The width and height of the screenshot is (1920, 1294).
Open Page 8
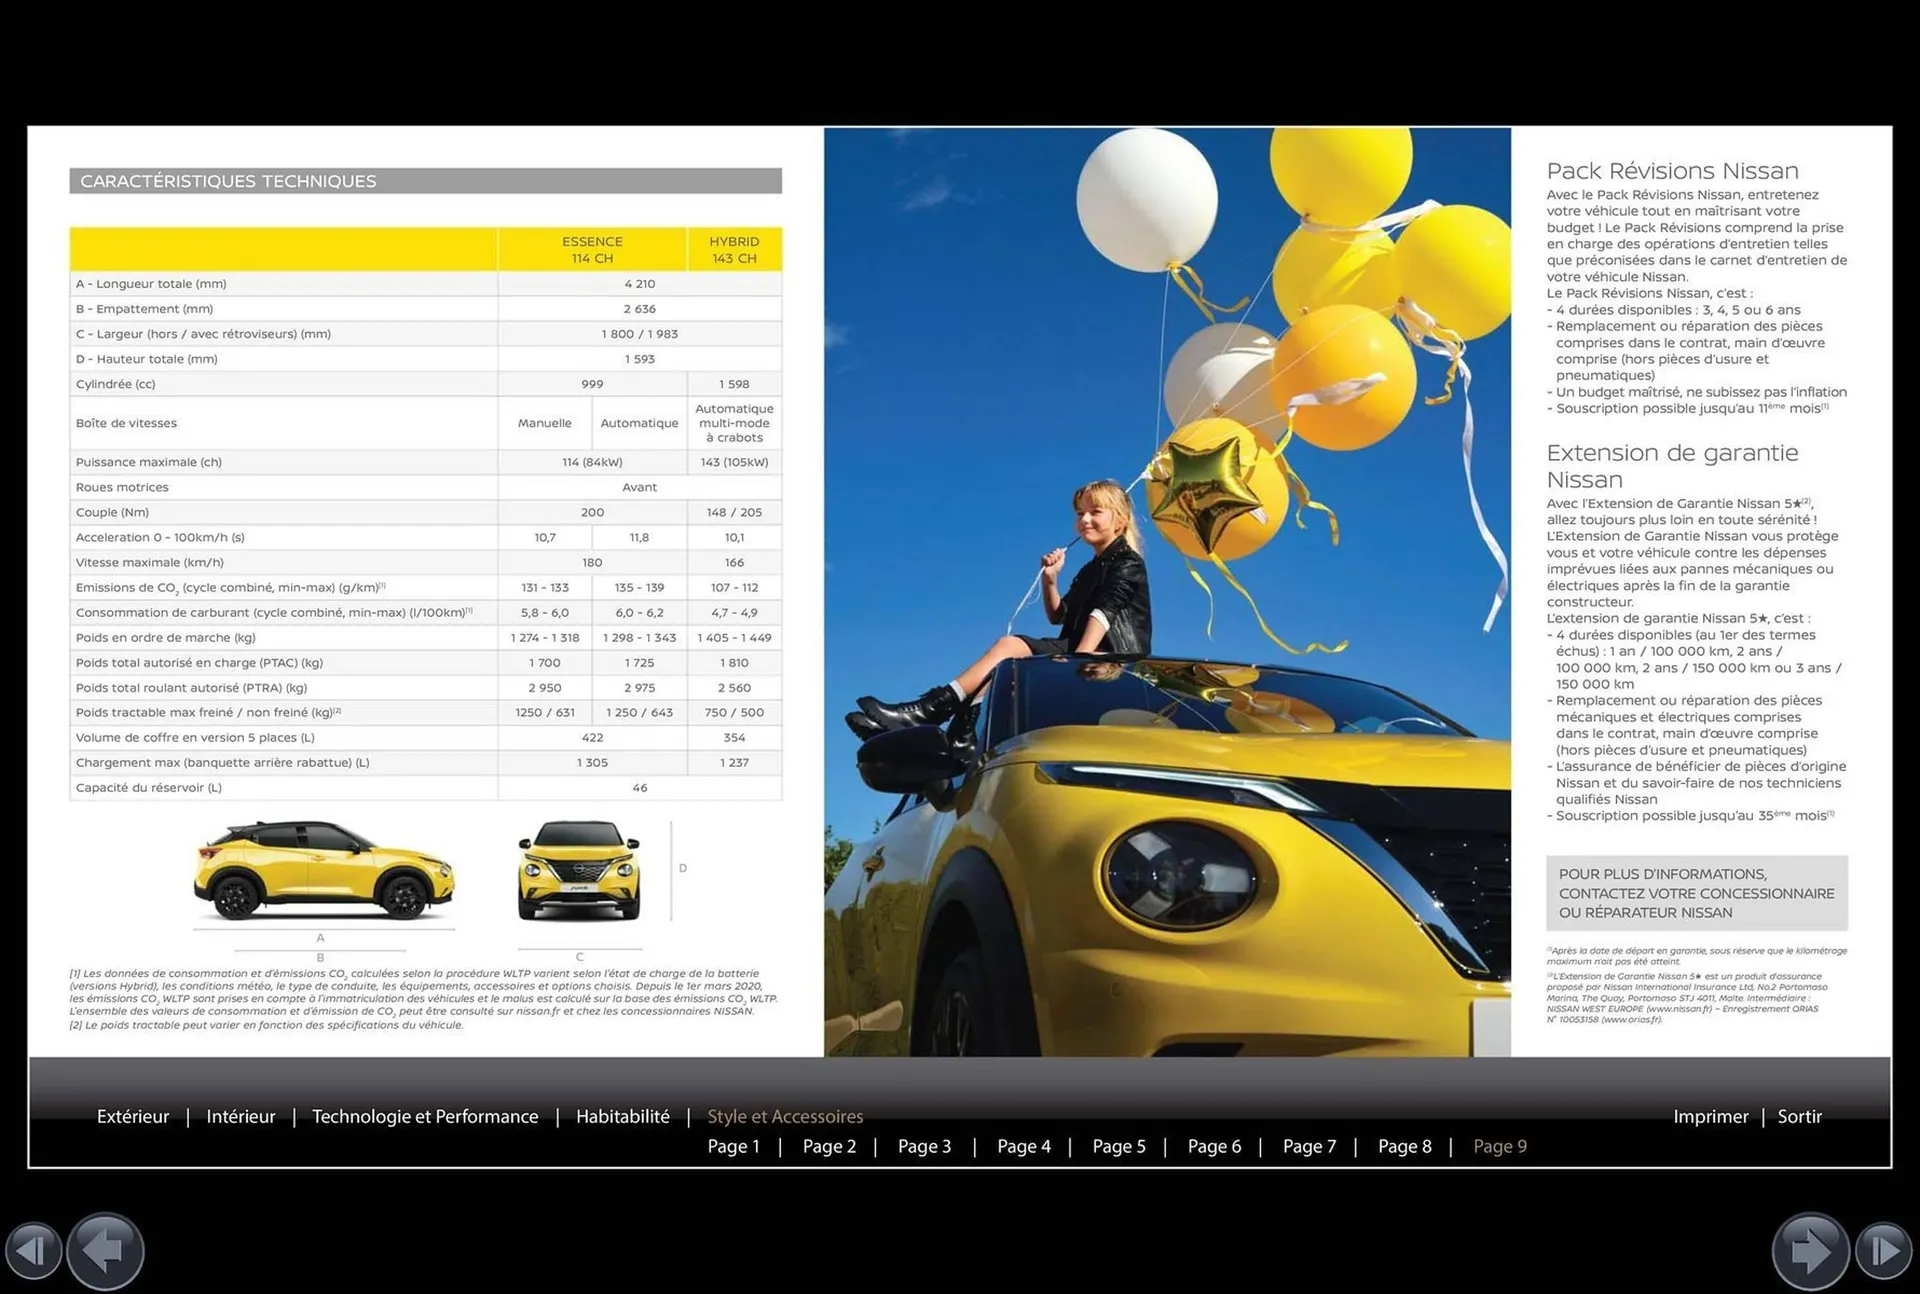click(x=1404, y=1146)
